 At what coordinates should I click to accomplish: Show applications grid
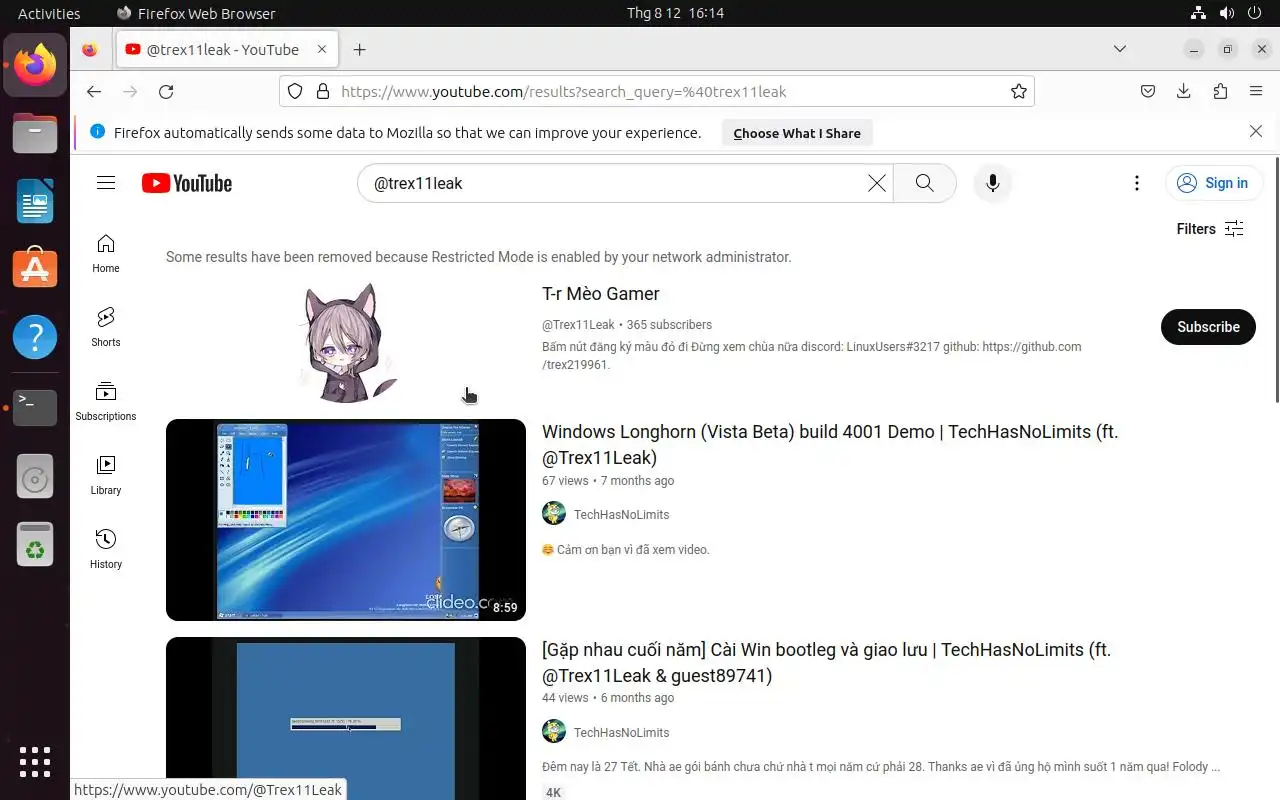click(x=35, y=762)
